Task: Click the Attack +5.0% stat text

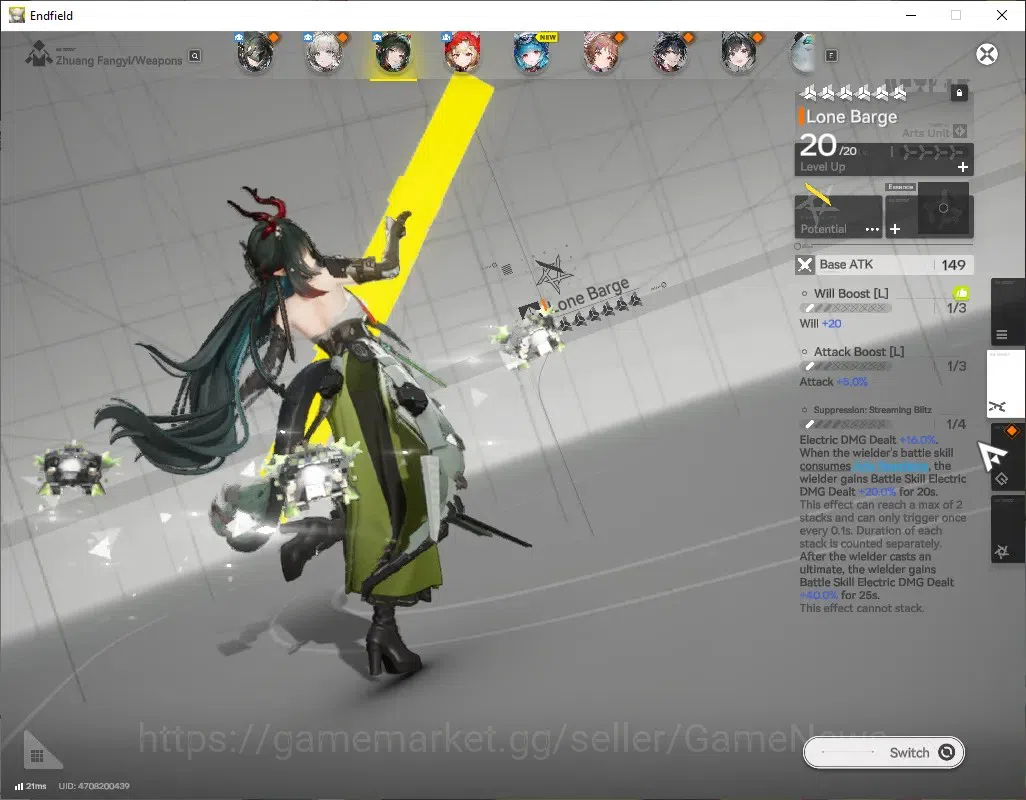Action: 833,381
